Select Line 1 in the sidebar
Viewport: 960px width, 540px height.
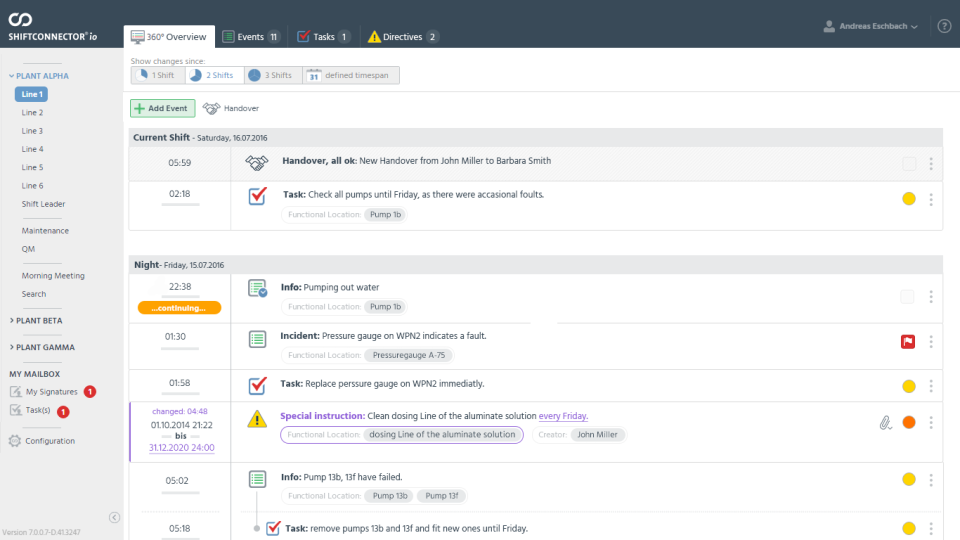[32, 94]
